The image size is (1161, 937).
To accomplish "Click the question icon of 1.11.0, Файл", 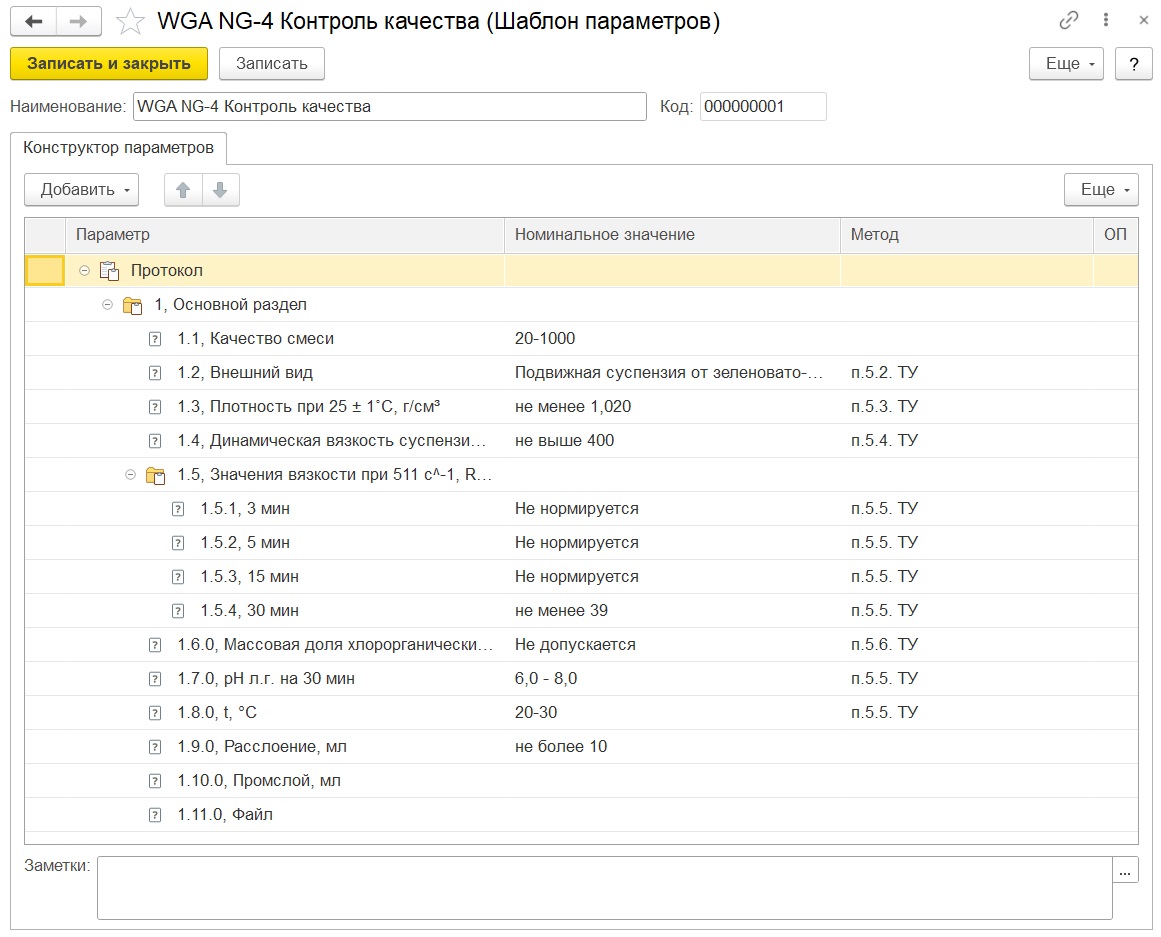I will tap(155, 816).
